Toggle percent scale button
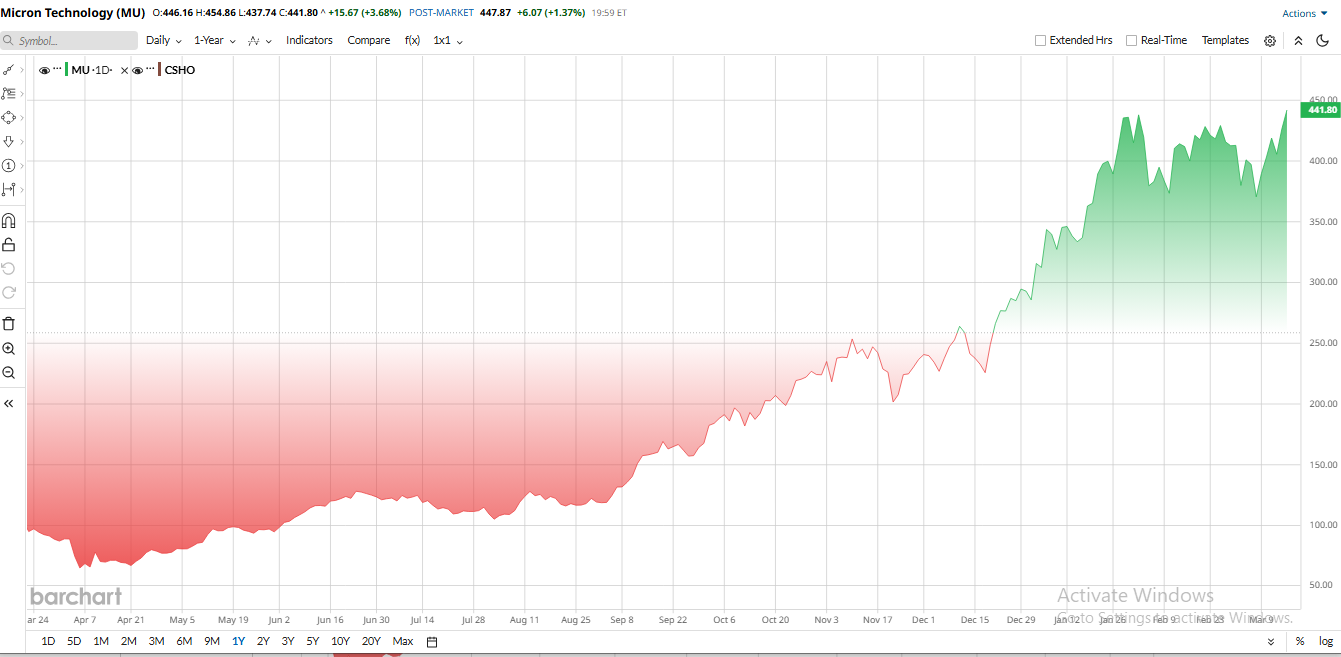This screenshot has width=1341, height=657. tap(1300, 641)
